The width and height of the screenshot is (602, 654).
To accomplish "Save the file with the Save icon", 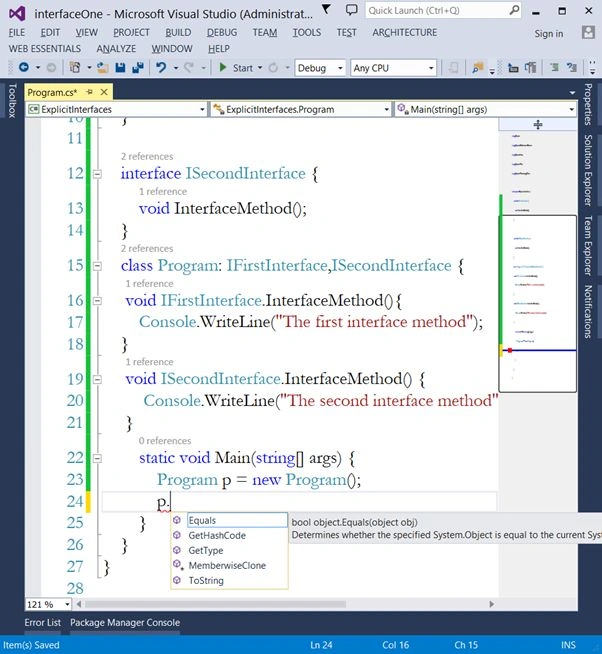I will pyautogui.click(x=120, y=67).
